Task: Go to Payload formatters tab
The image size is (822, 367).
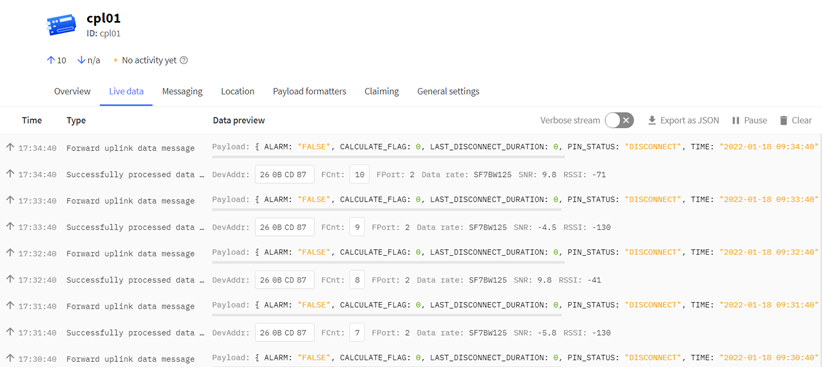Action: [x=309, y=91]
